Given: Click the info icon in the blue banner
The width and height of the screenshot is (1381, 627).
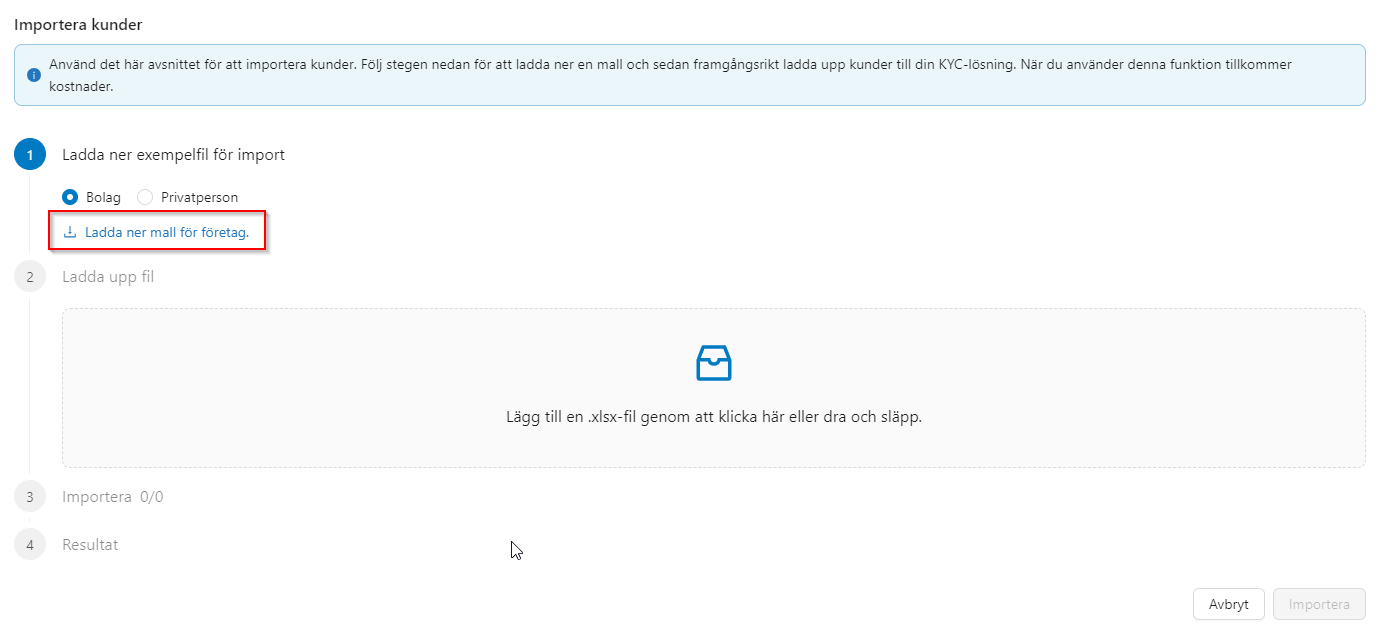Looking at the screenshot, I should coord(34,75).
